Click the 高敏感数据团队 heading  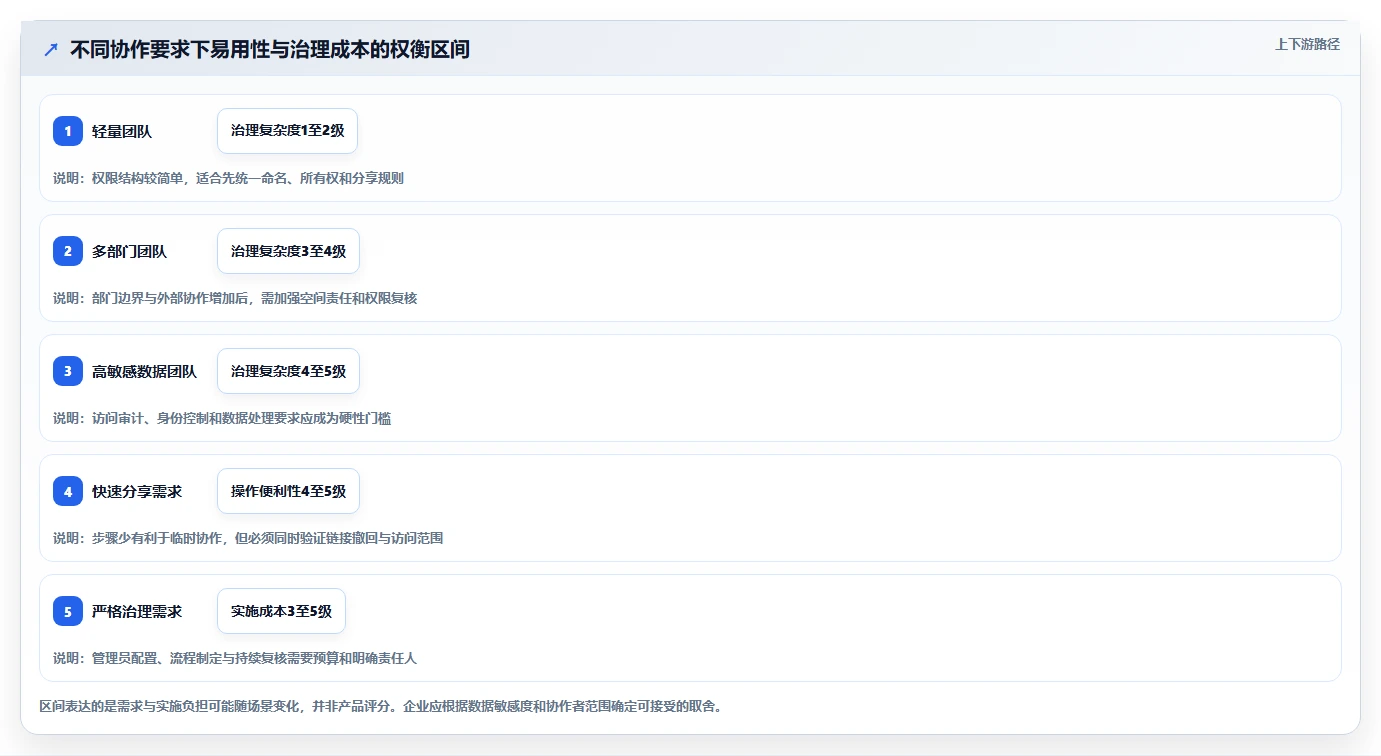click(144, 371)
